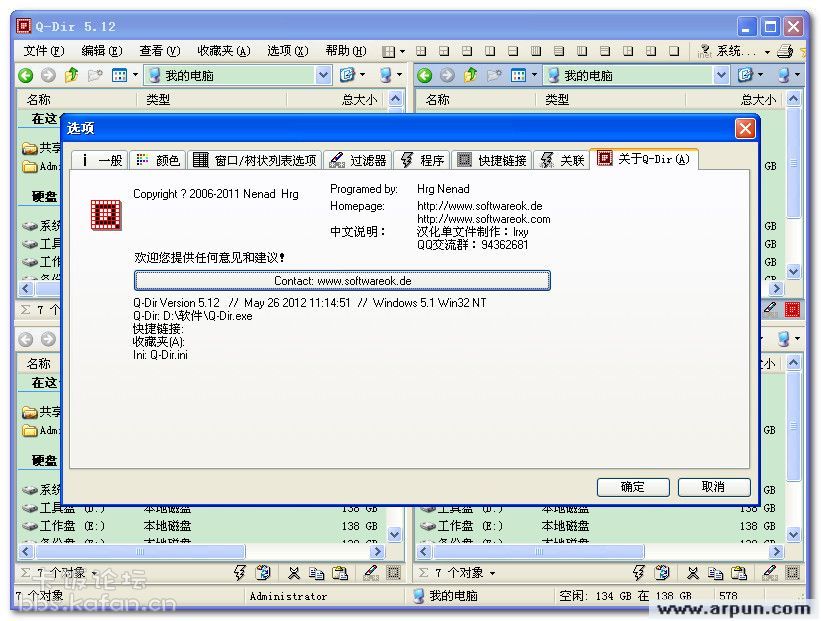
Task: Click the paste icon in bottom-left pane status bar
Action: pos(340,573)
